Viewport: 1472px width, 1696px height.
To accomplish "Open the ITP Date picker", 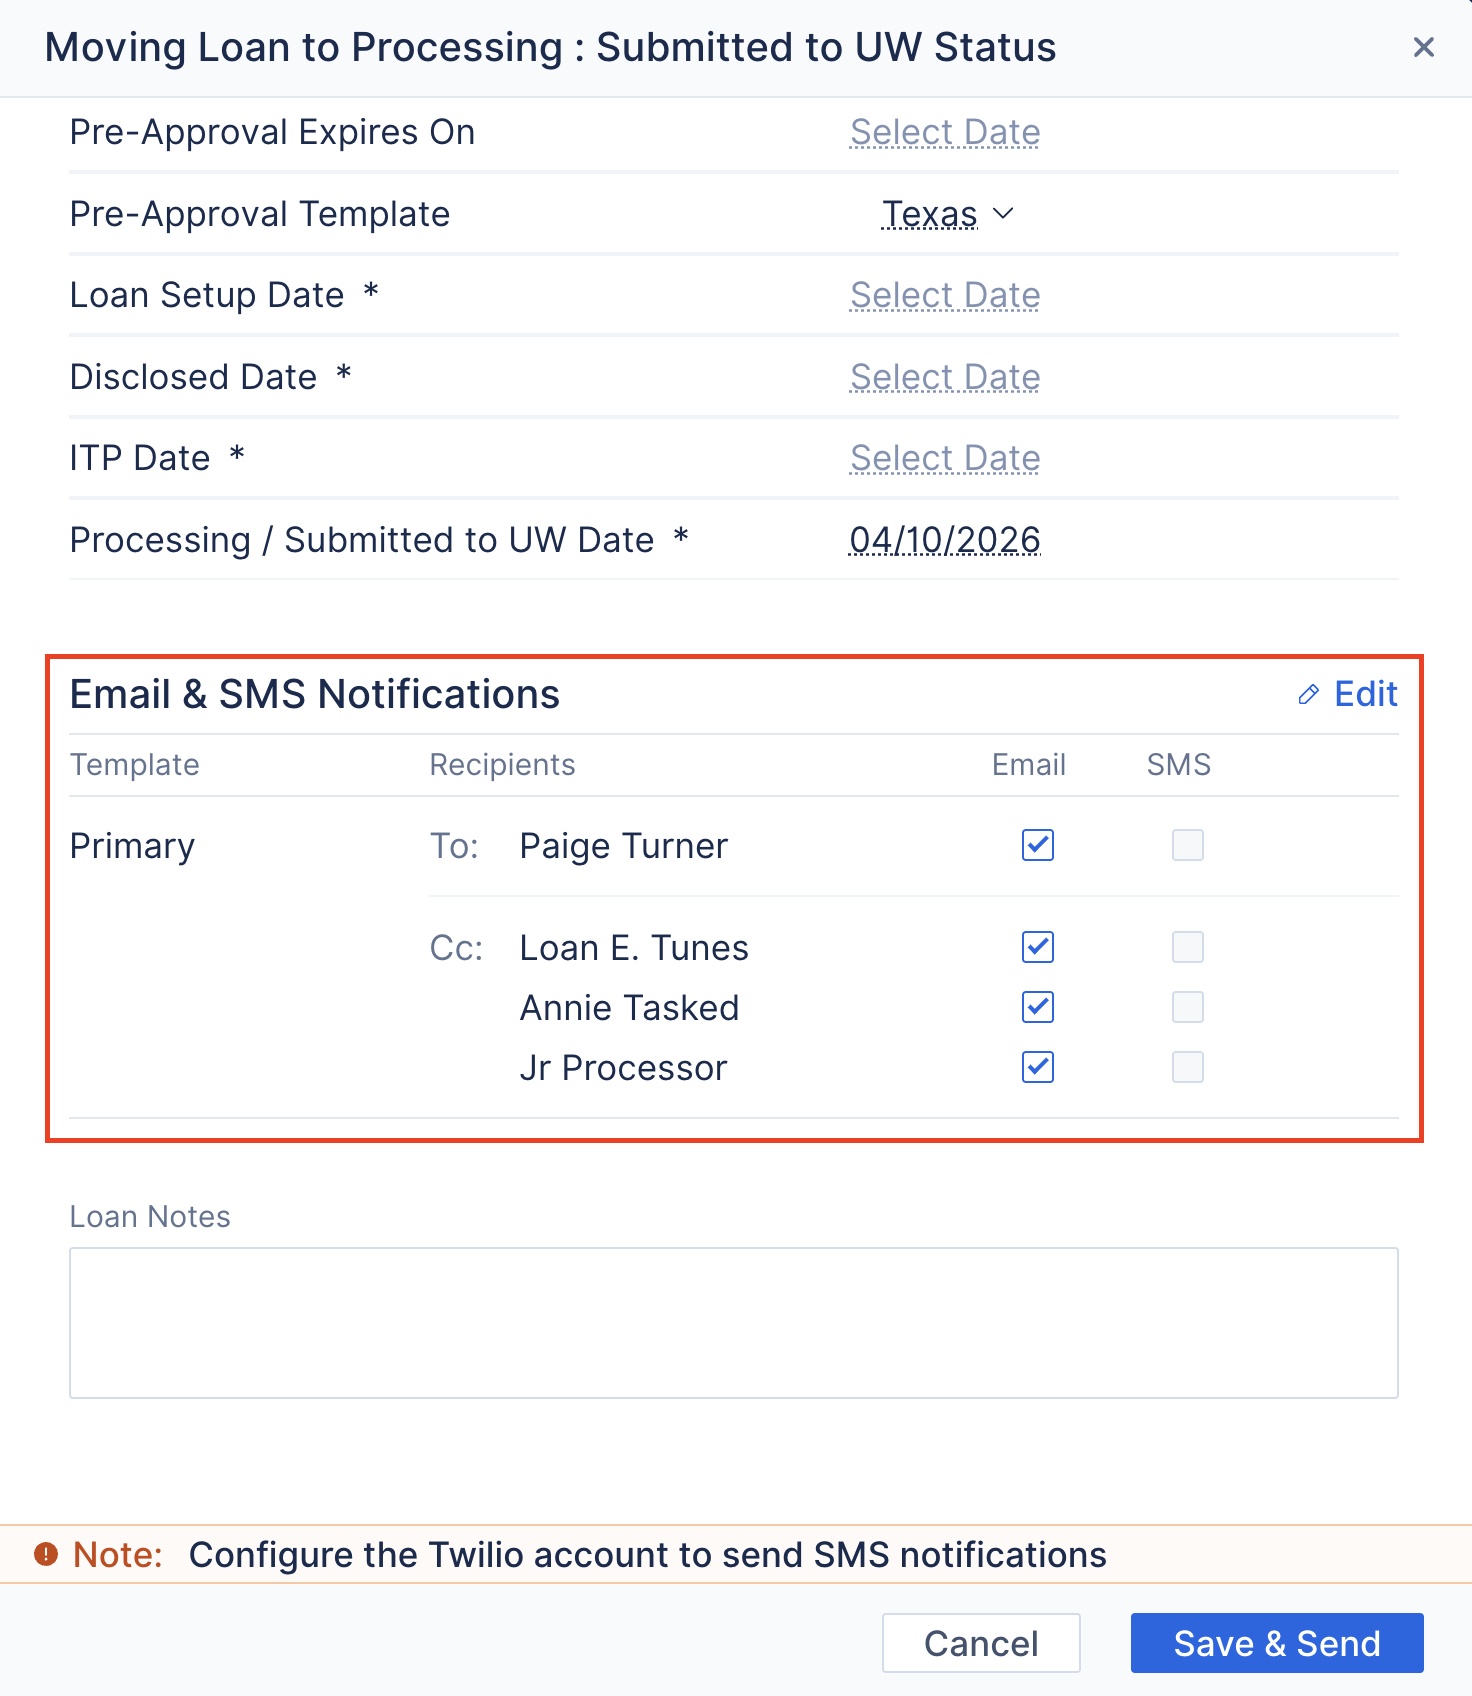I will point(944,457).
